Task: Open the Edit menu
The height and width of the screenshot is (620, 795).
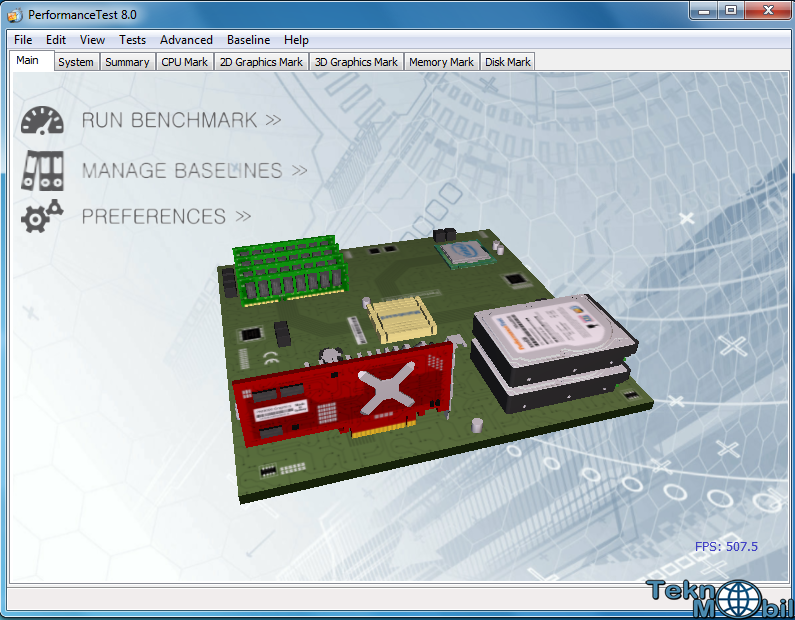Action: pyautogui.click(x=56, y=40)
